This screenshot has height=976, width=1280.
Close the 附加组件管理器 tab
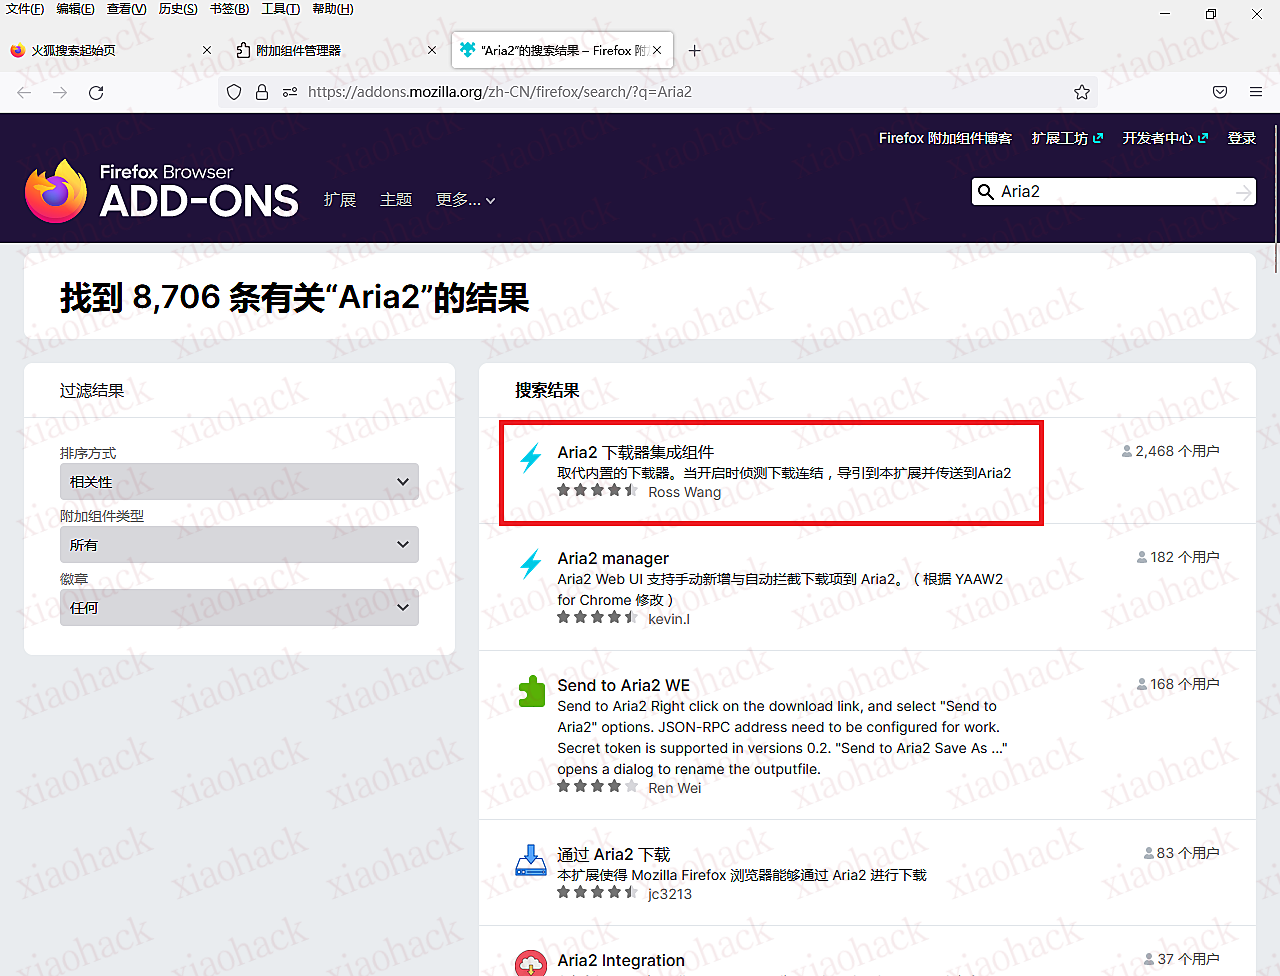pyautogui.click(x=432, y=50)
